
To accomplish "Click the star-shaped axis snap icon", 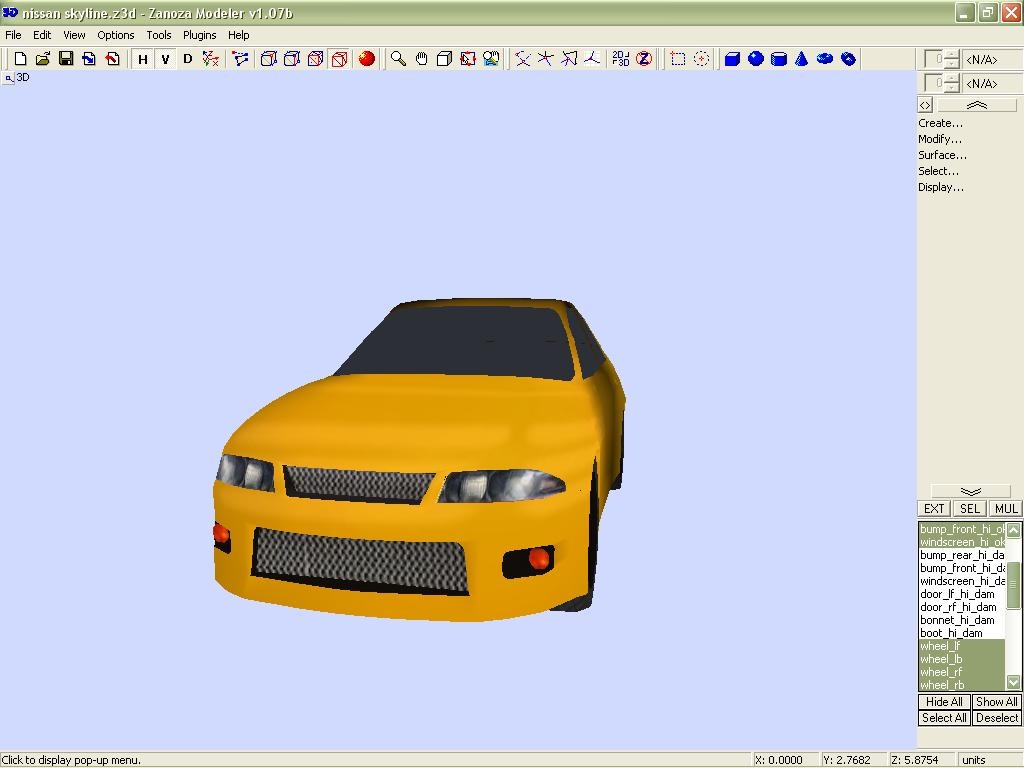I will coord(545,59).
